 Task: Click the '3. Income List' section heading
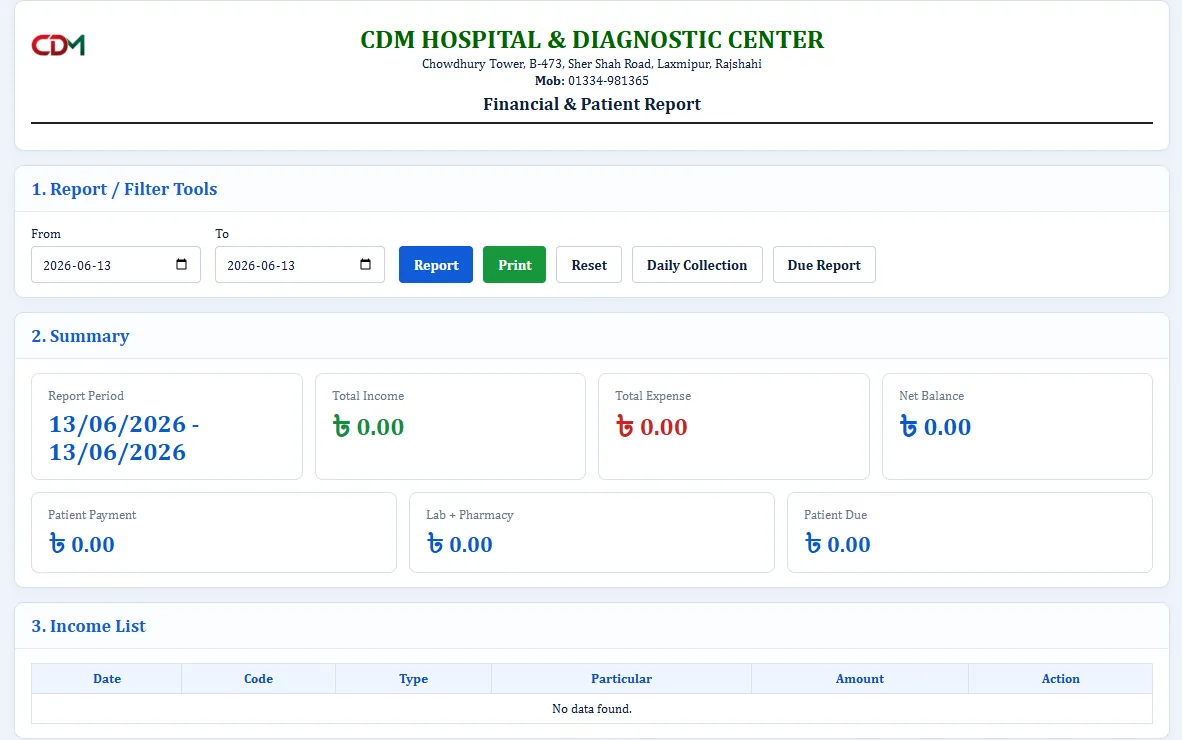point(88,626)
